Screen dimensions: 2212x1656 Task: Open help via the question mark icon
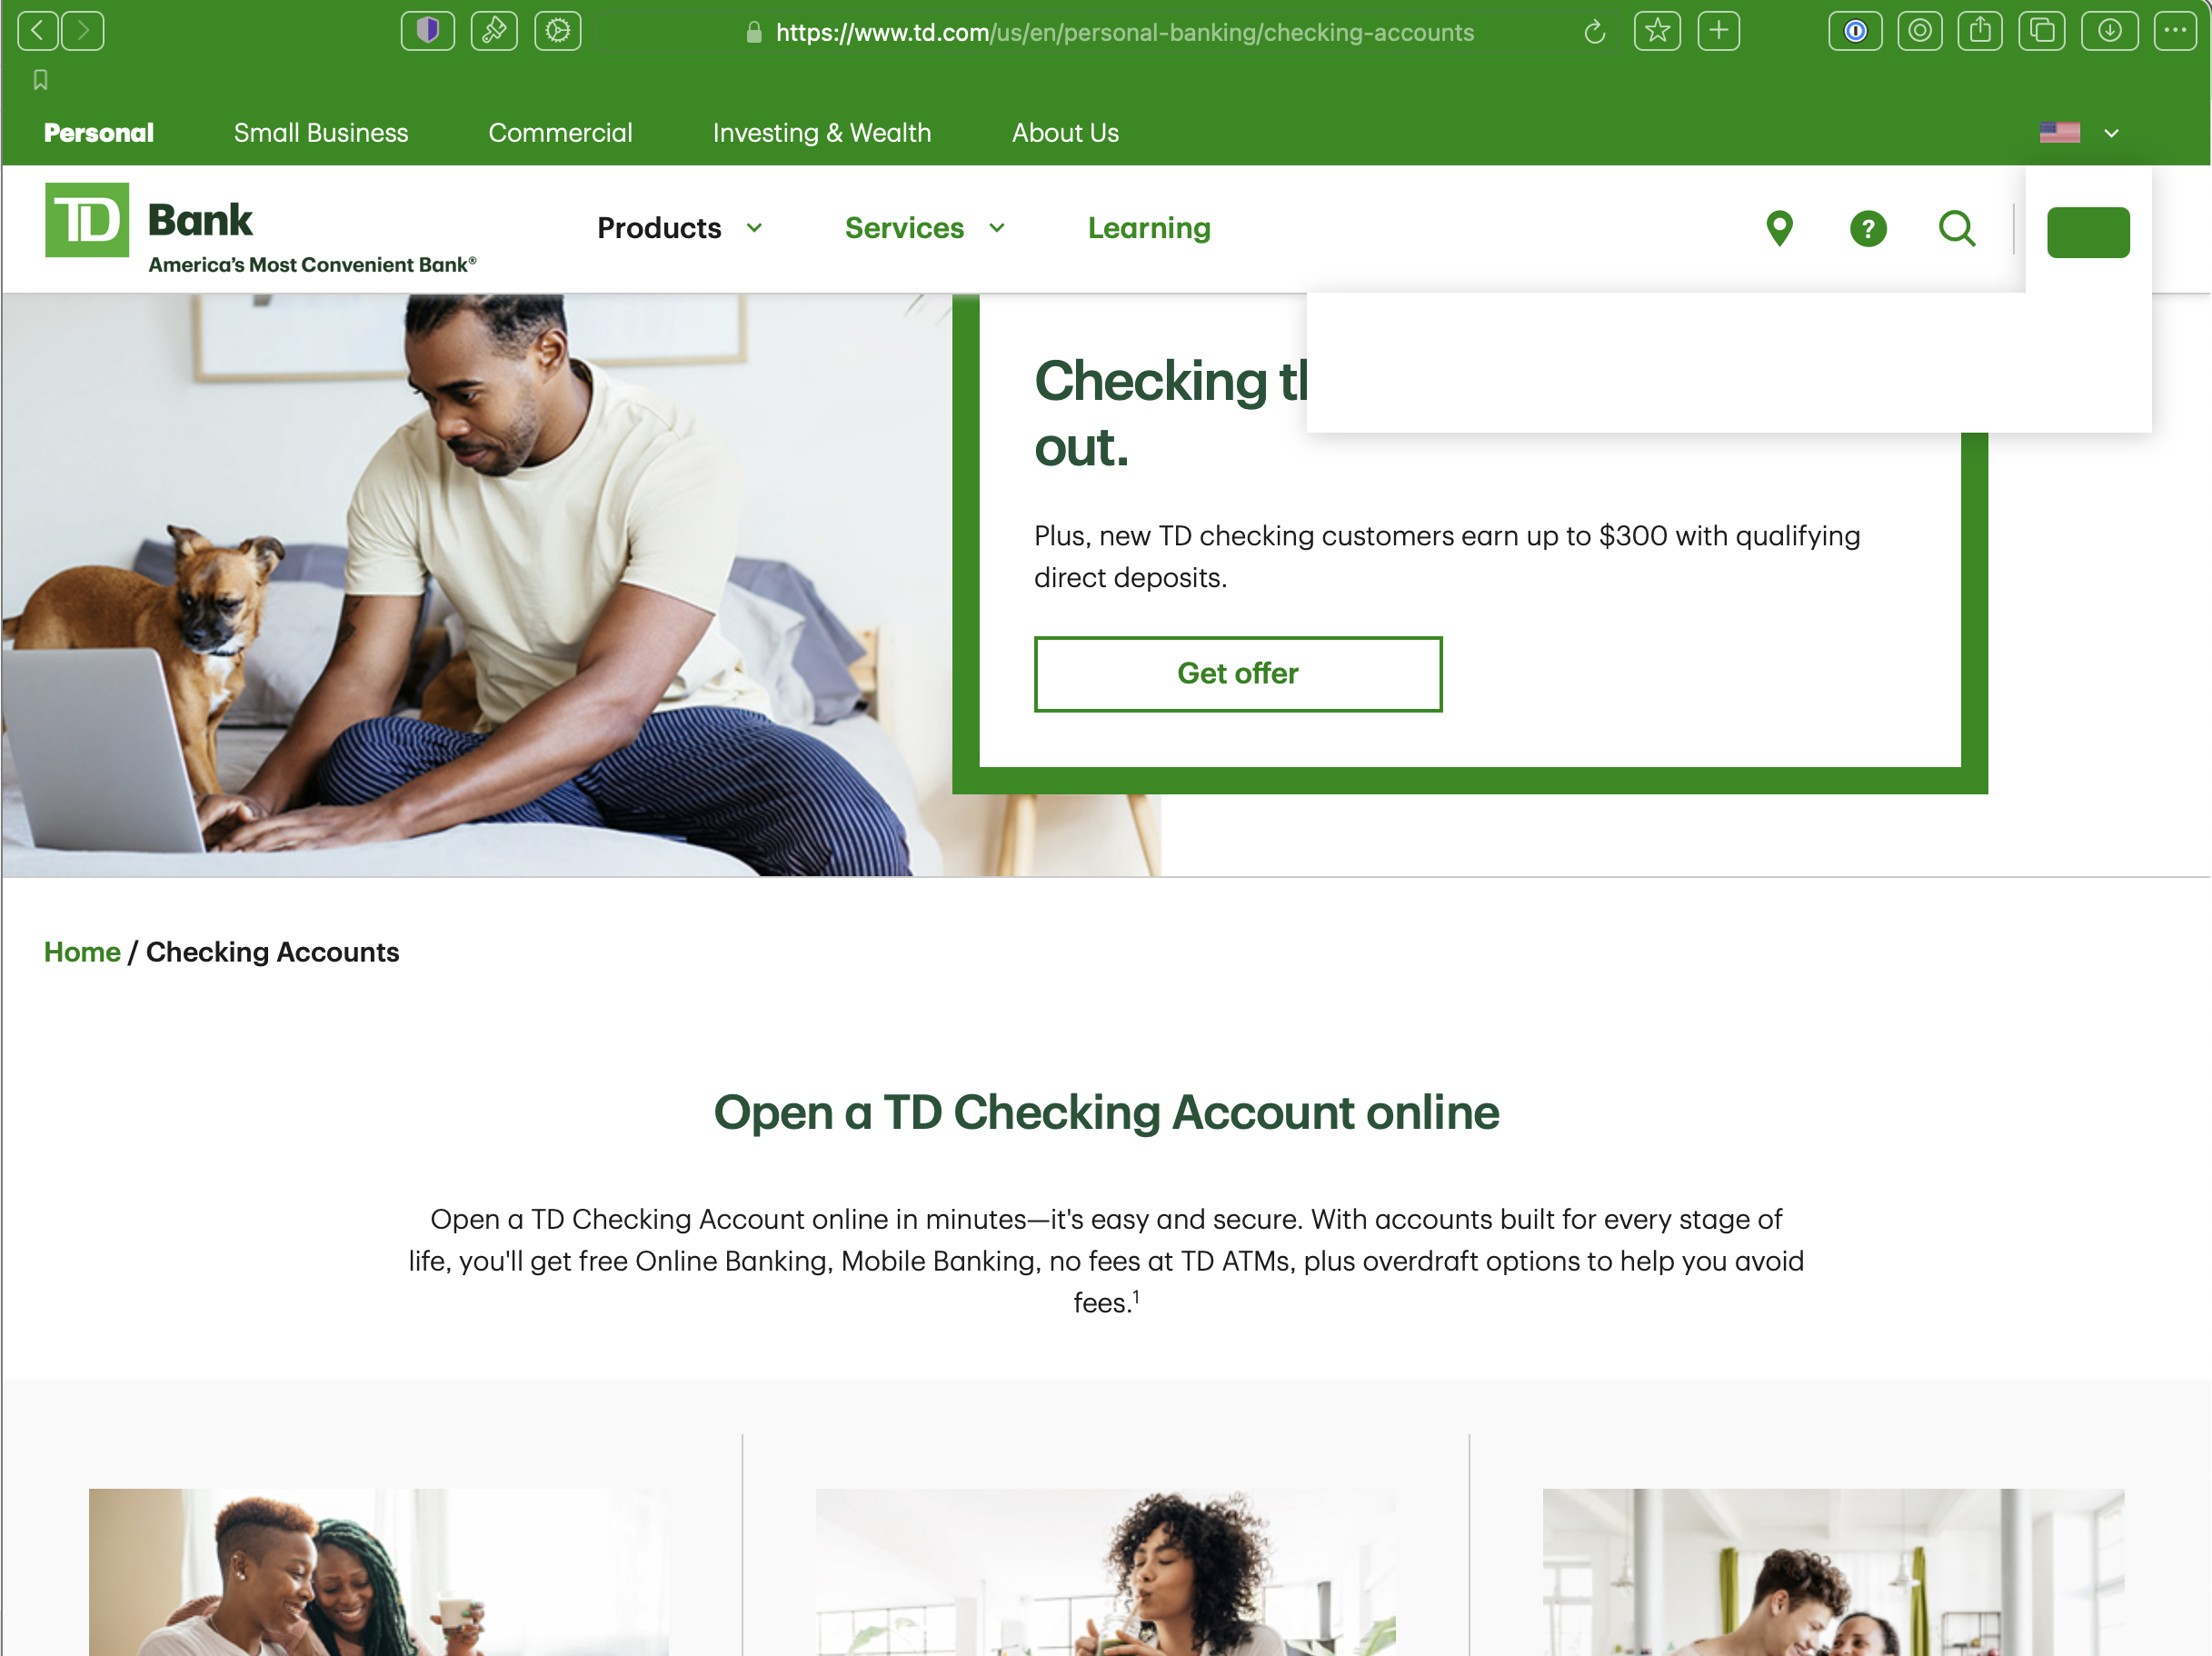click(x=1868, y=228)
